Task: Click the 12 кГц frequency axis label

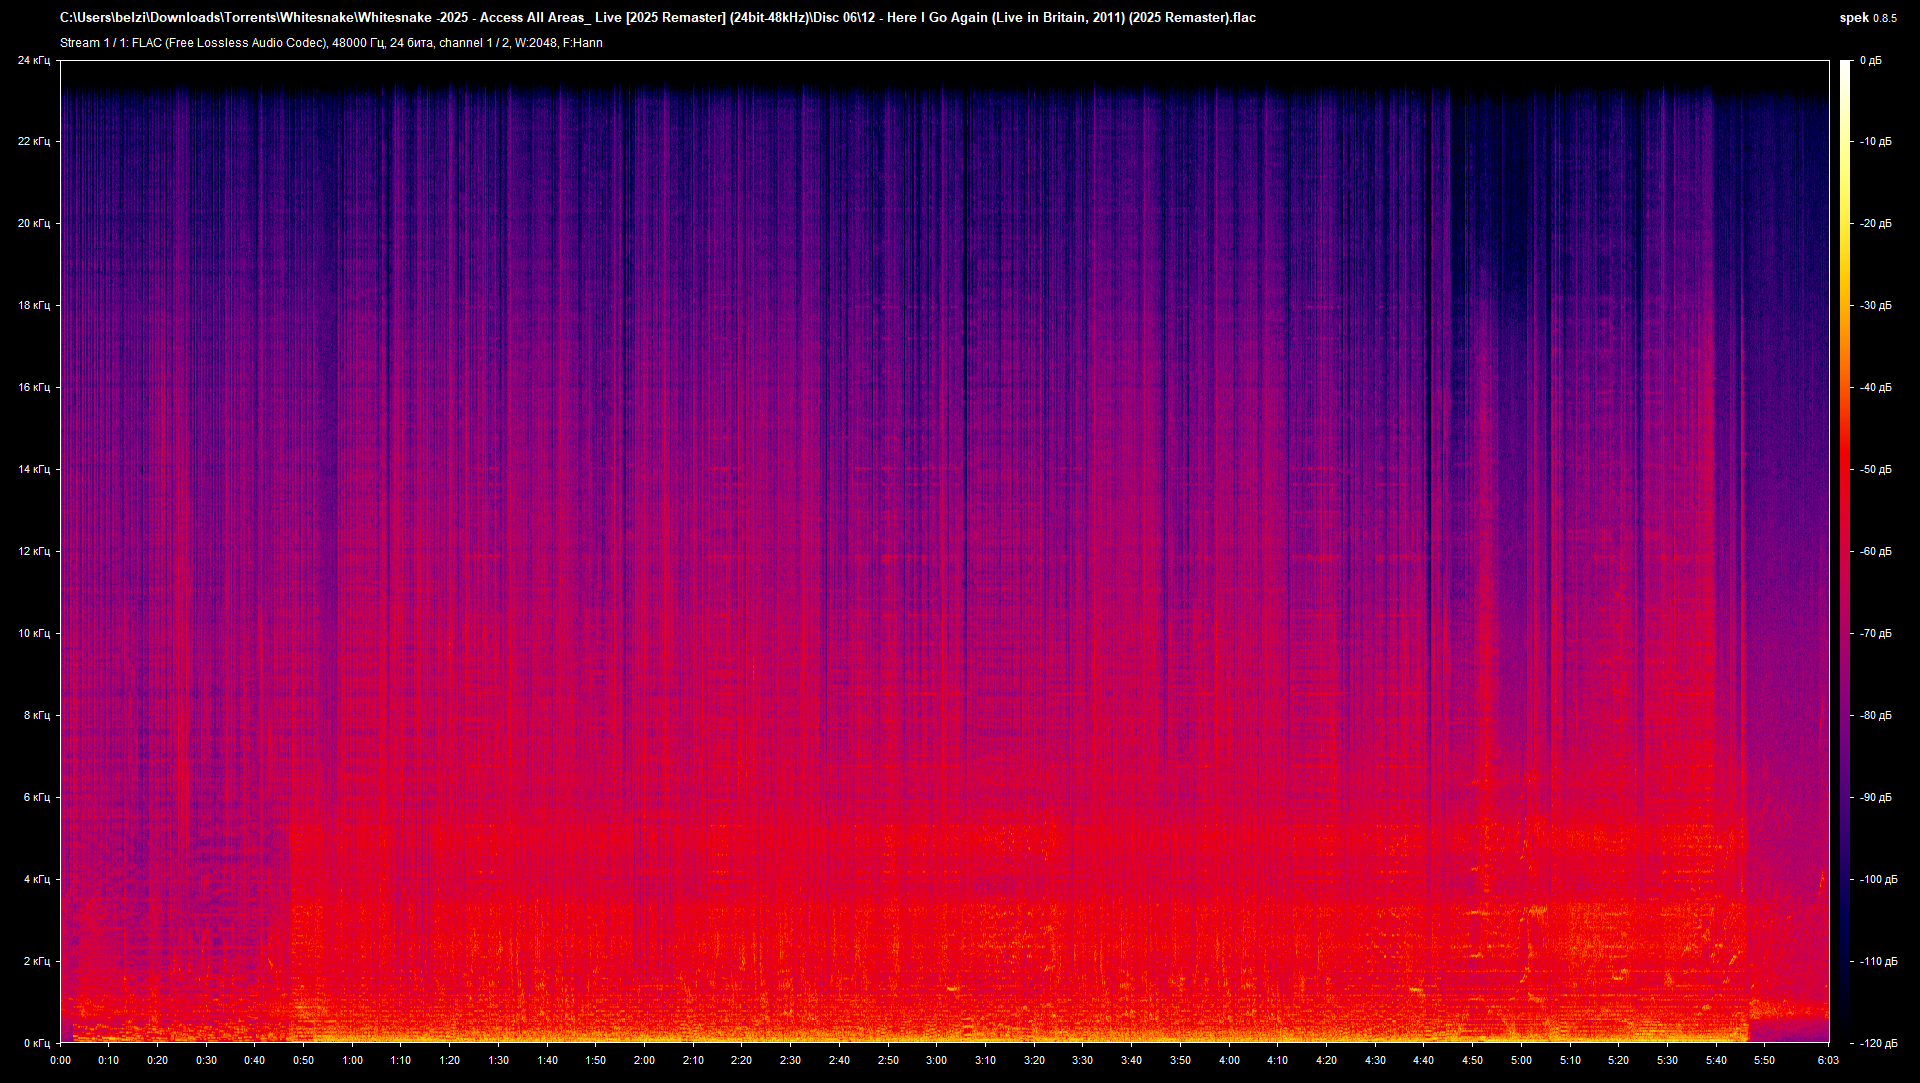Action: [x=33, y=552]
